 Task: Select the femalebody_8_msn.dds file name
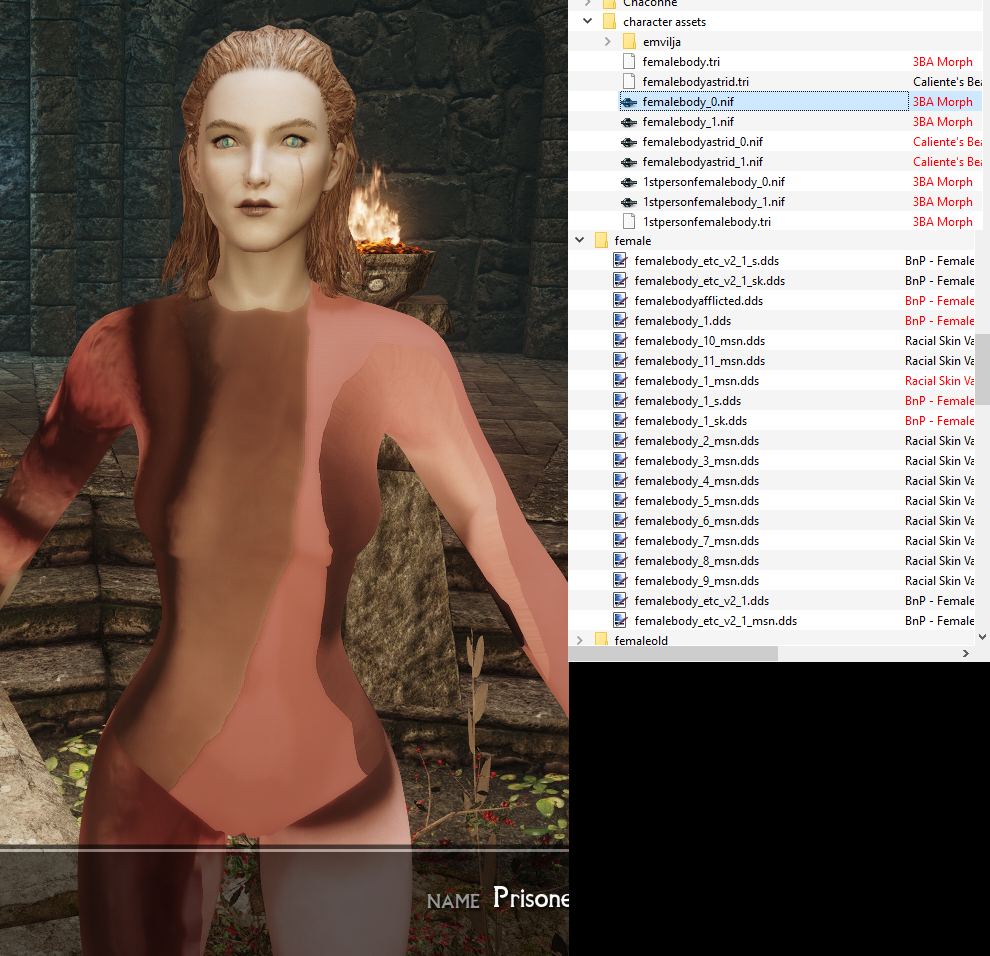[x=696, y=561]
